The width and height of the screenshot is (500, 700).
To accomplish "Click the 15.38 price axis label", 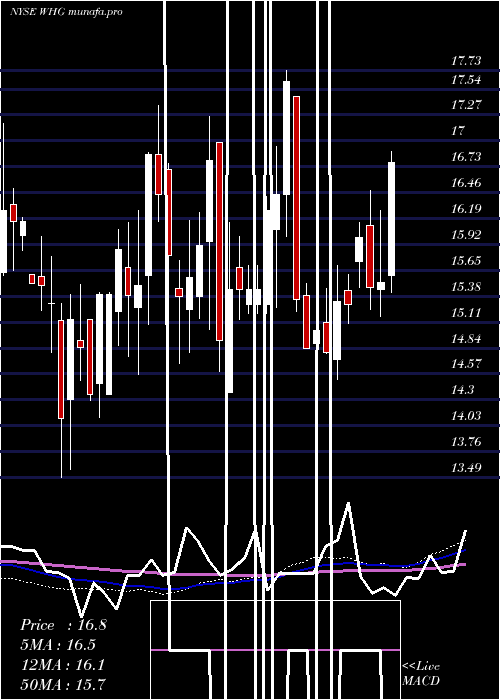I will 466,286.
